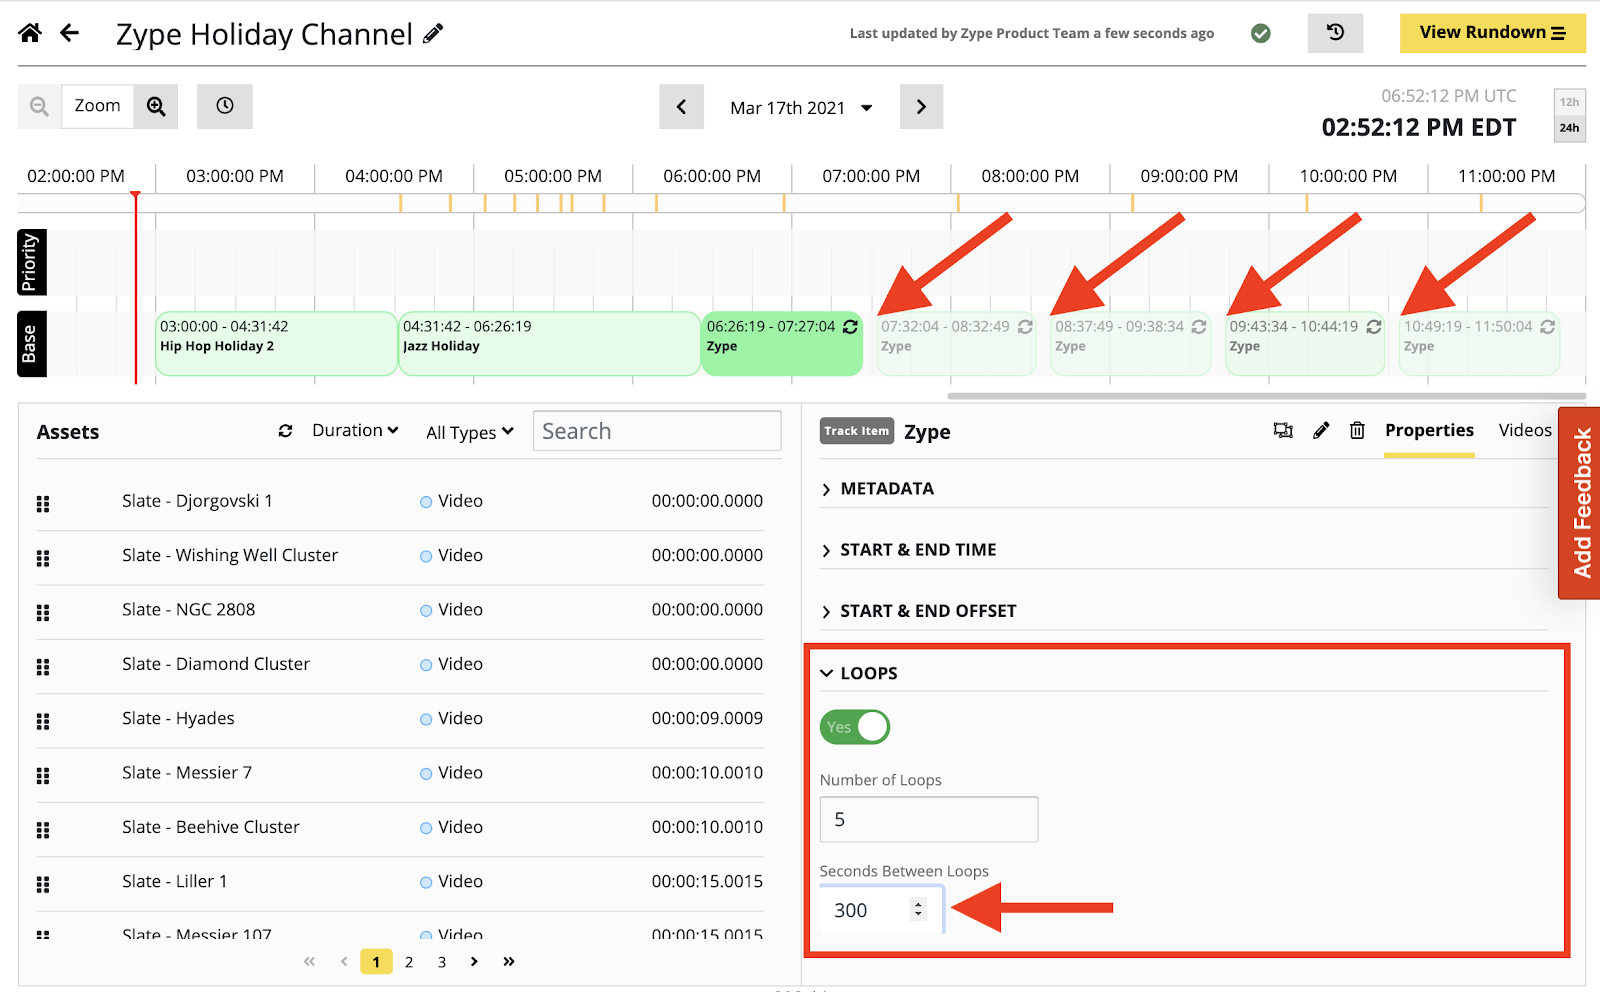Viewport: 1600px width, 992px height.
Task: Switch to the Properties tab
Action: tap(1429, 430)
